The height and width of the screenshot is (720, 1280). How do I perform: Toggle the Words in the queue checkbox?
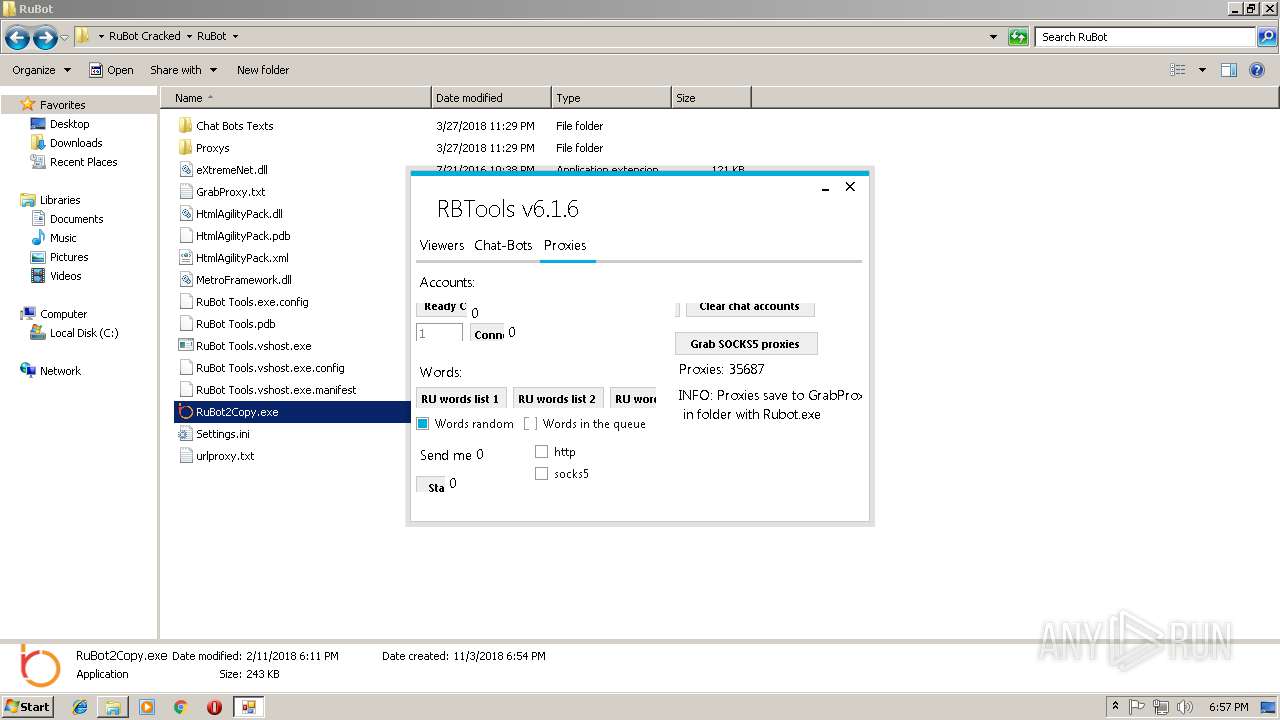pyautogui.click(x=530, y=424)
